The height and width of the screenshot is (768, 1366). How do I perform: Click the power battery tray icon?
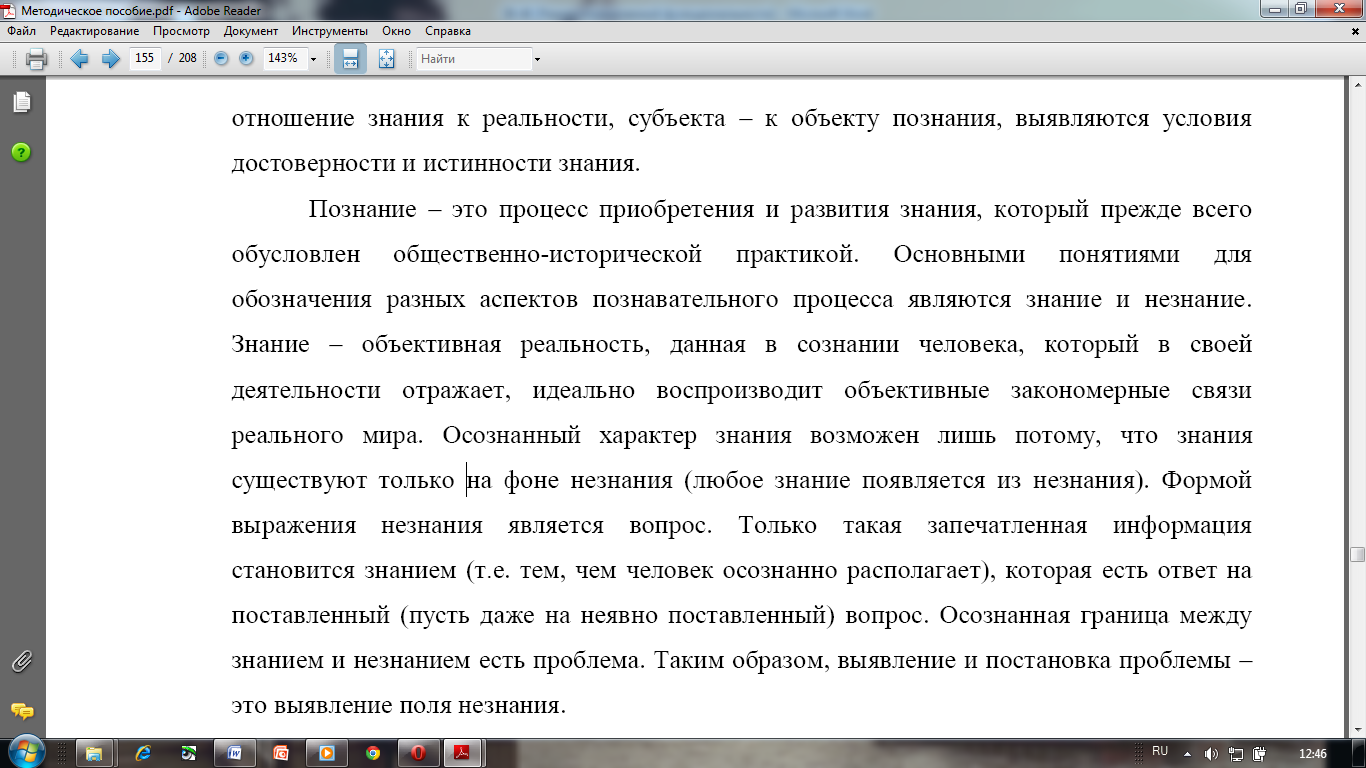pos(1260,754)
